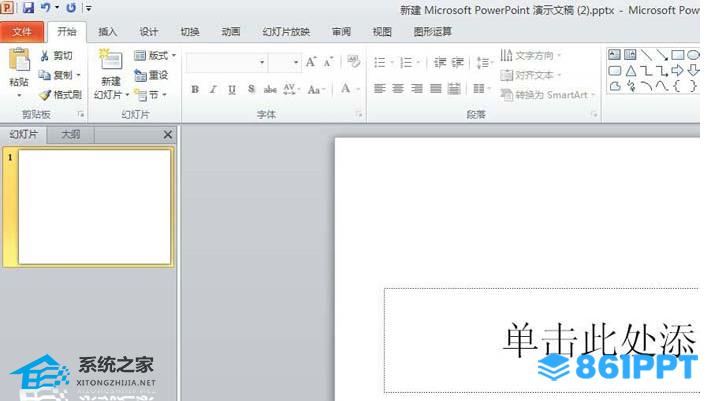Open the 视图 ribbon tab

382,32
